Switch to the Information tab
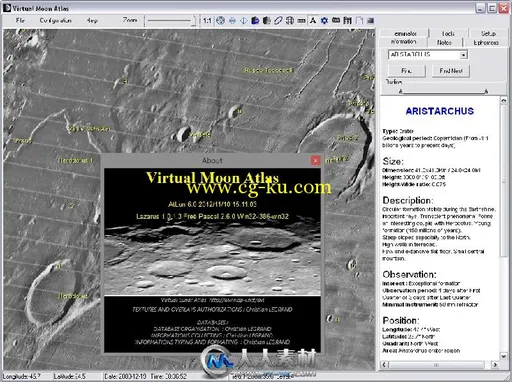The height and width of the screenshot is (382, 512). 403,42
